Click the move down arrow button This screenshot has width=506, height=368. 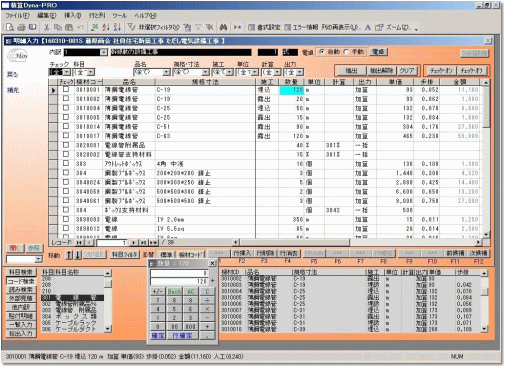[x=77, y=255]
